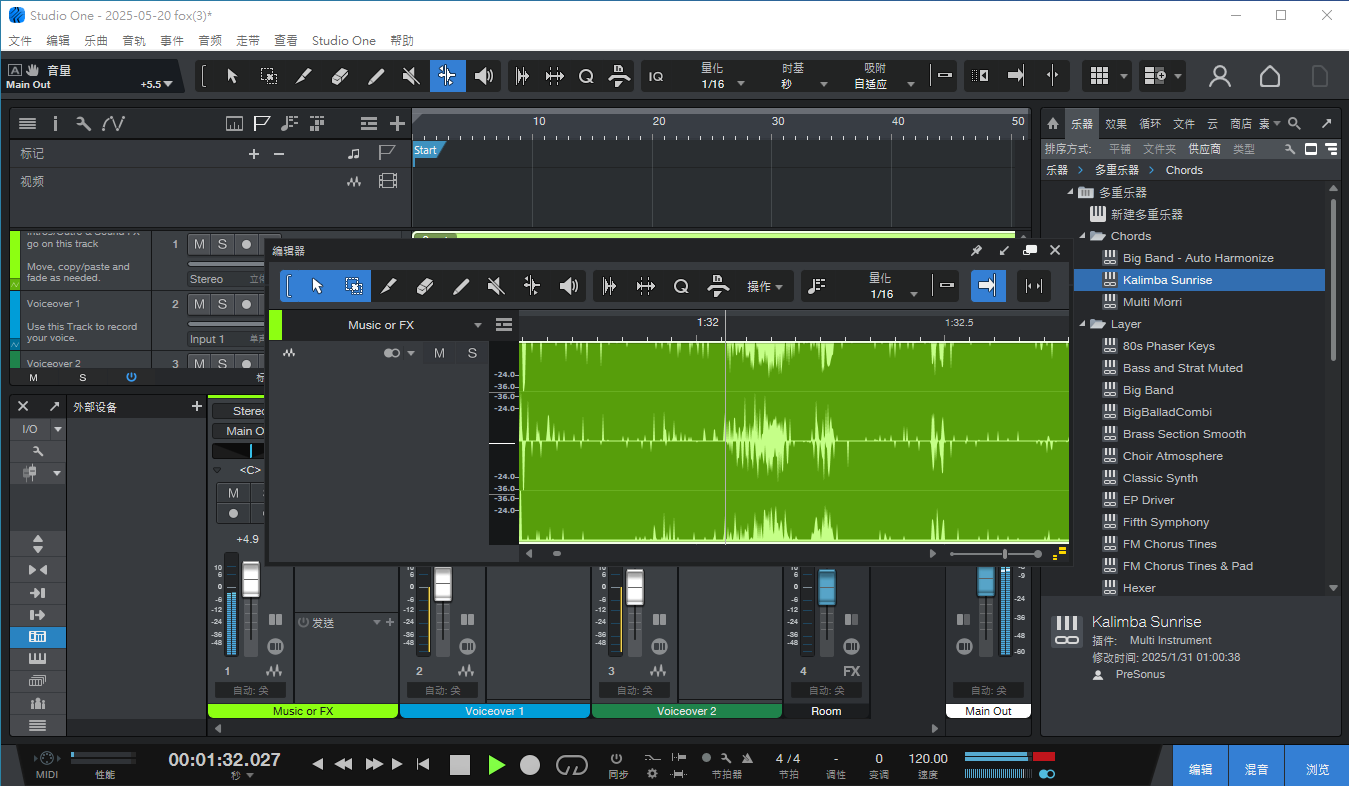This screenshot has height=786, width=1349.
Task: Open the 文件 menu in the menu bar
Action: (21, 41)
